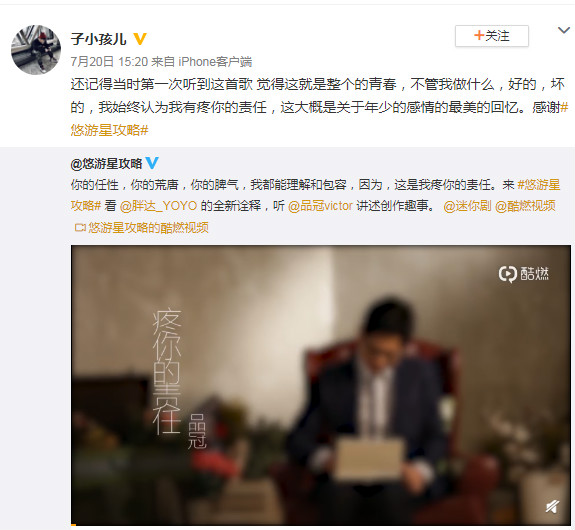Click the blue verified badge beside @悠游星攻略
The height and width of the screenshot is (530, 575).
click(152, 163)
